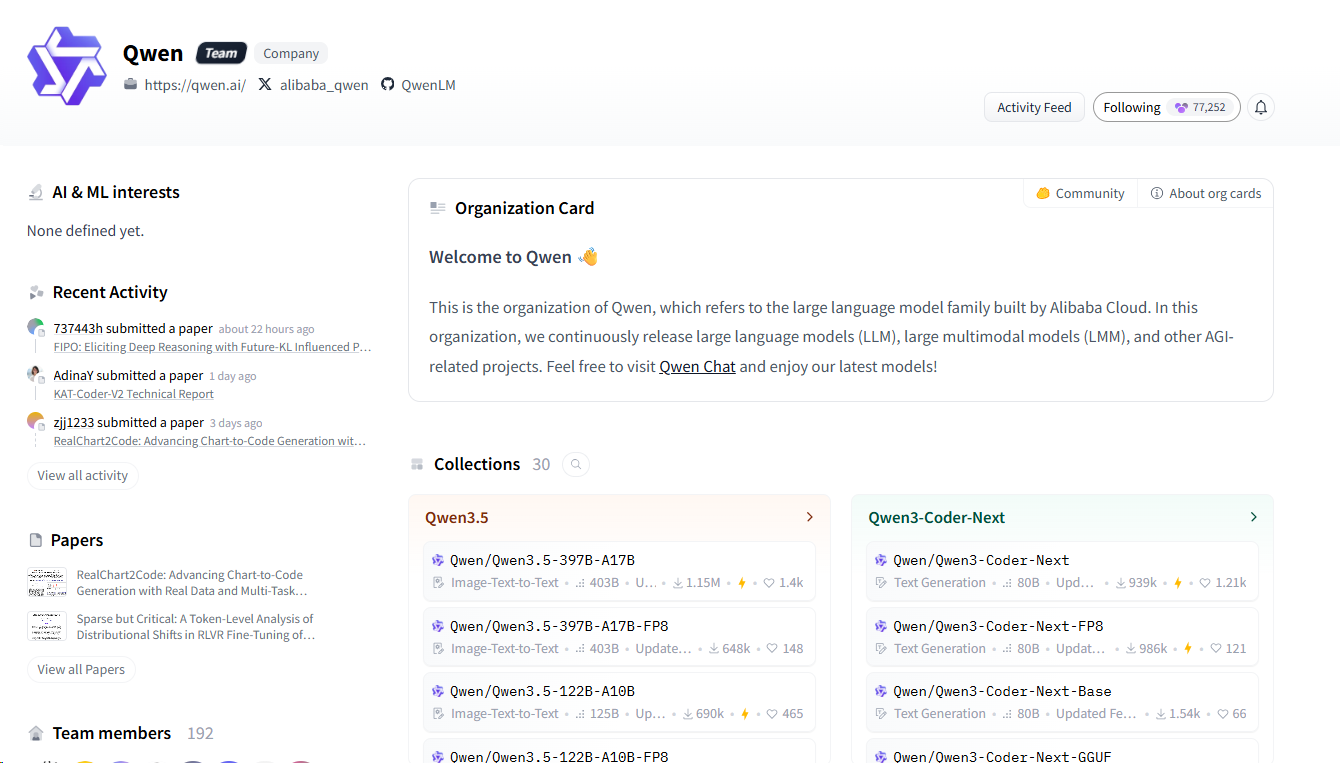
Task: Open the KAT-Coder-V2 Technical Report link
Action: (x=134, y=394)
